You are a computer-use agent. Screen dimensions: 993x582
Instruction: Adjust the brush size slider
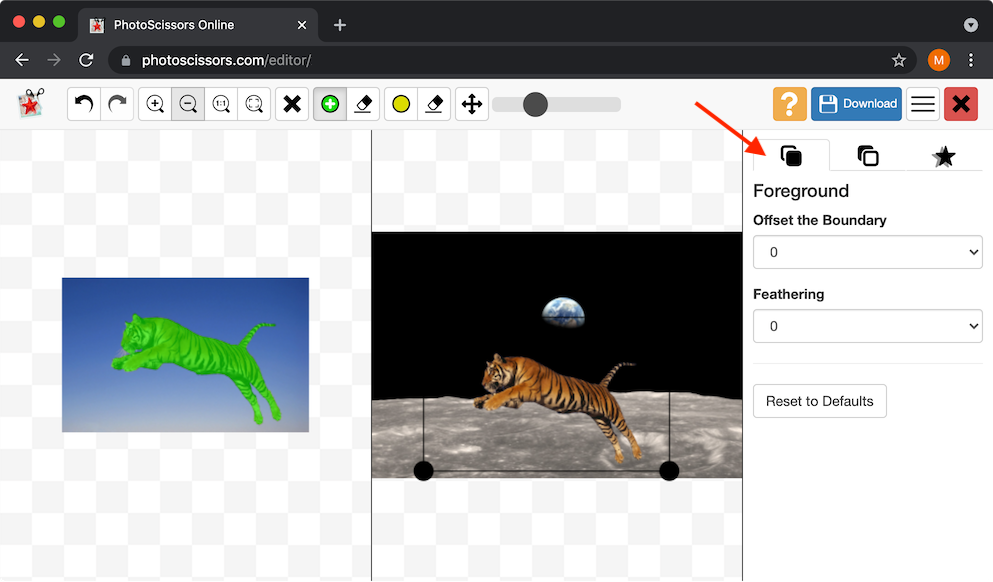(x=535, y=103)
